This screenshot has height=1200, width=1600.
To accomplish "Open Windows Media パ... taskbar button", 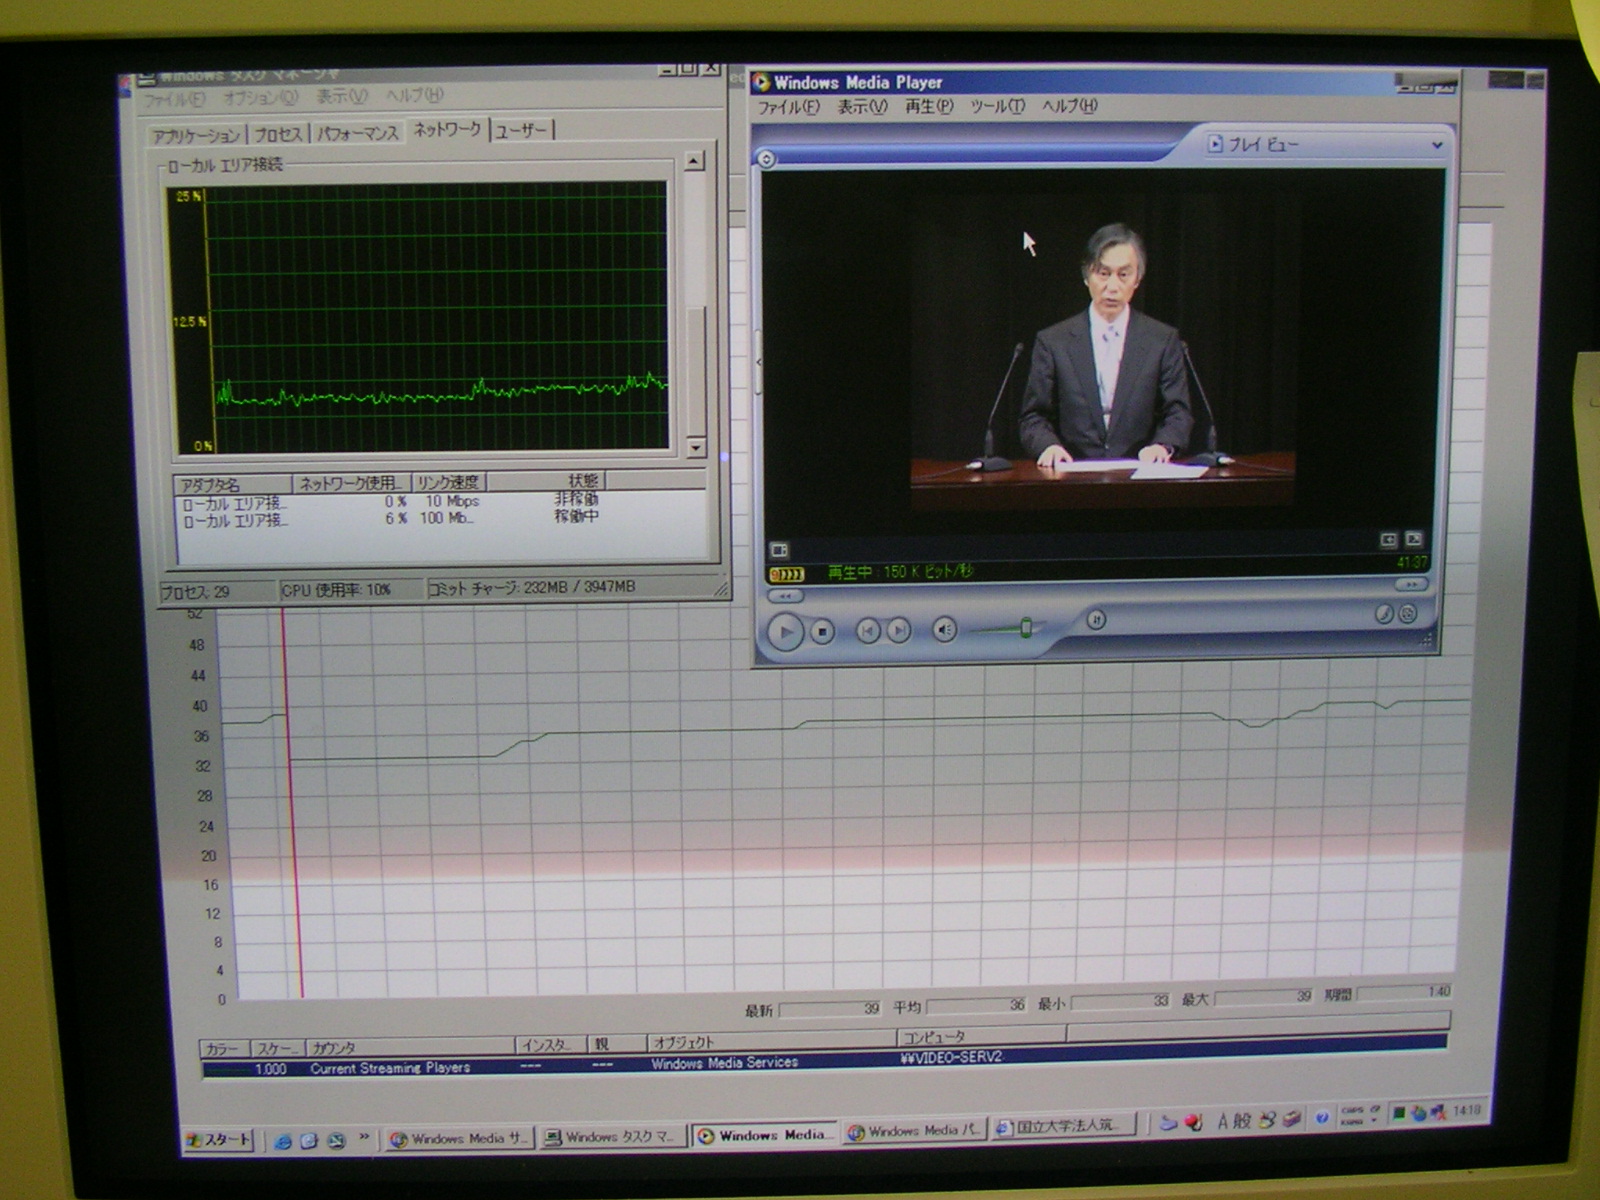I will coord(914,1131).
